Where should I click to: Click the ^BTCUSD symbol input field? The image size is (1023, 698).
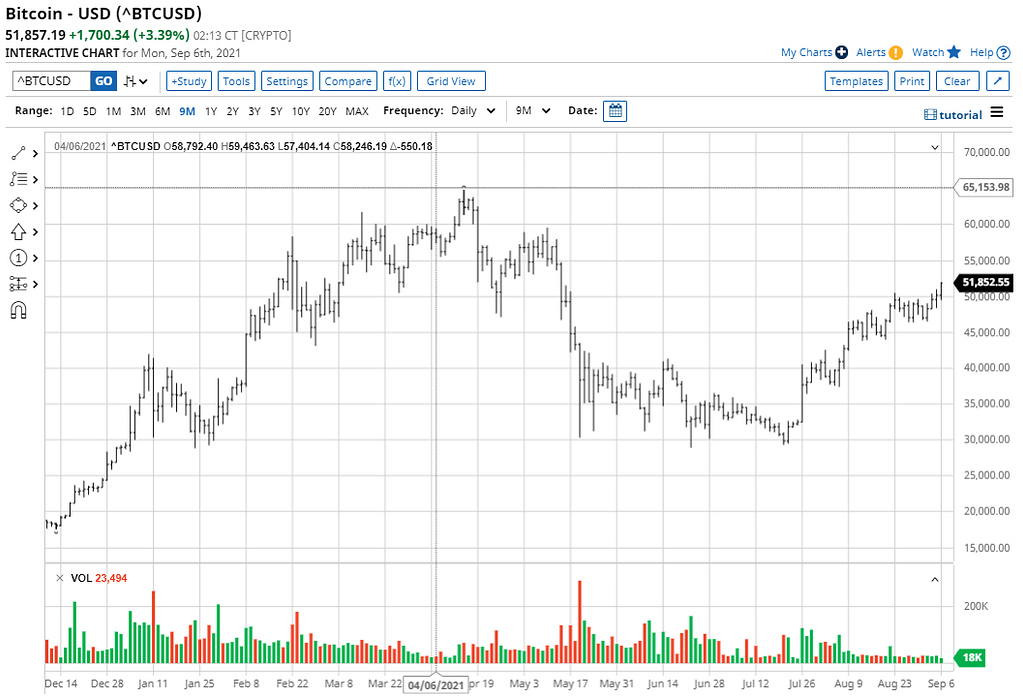point(52,81)
